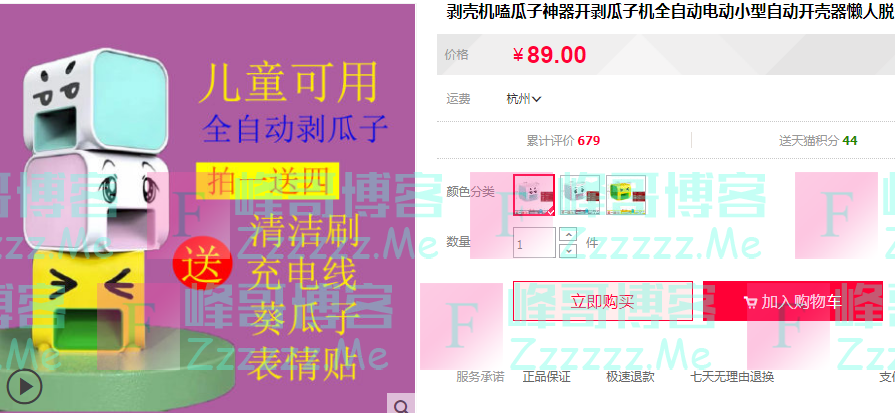Open the 杭州 shipping location dropdown
The height and width of the screenshot is (413, 895).
point(523,99)
